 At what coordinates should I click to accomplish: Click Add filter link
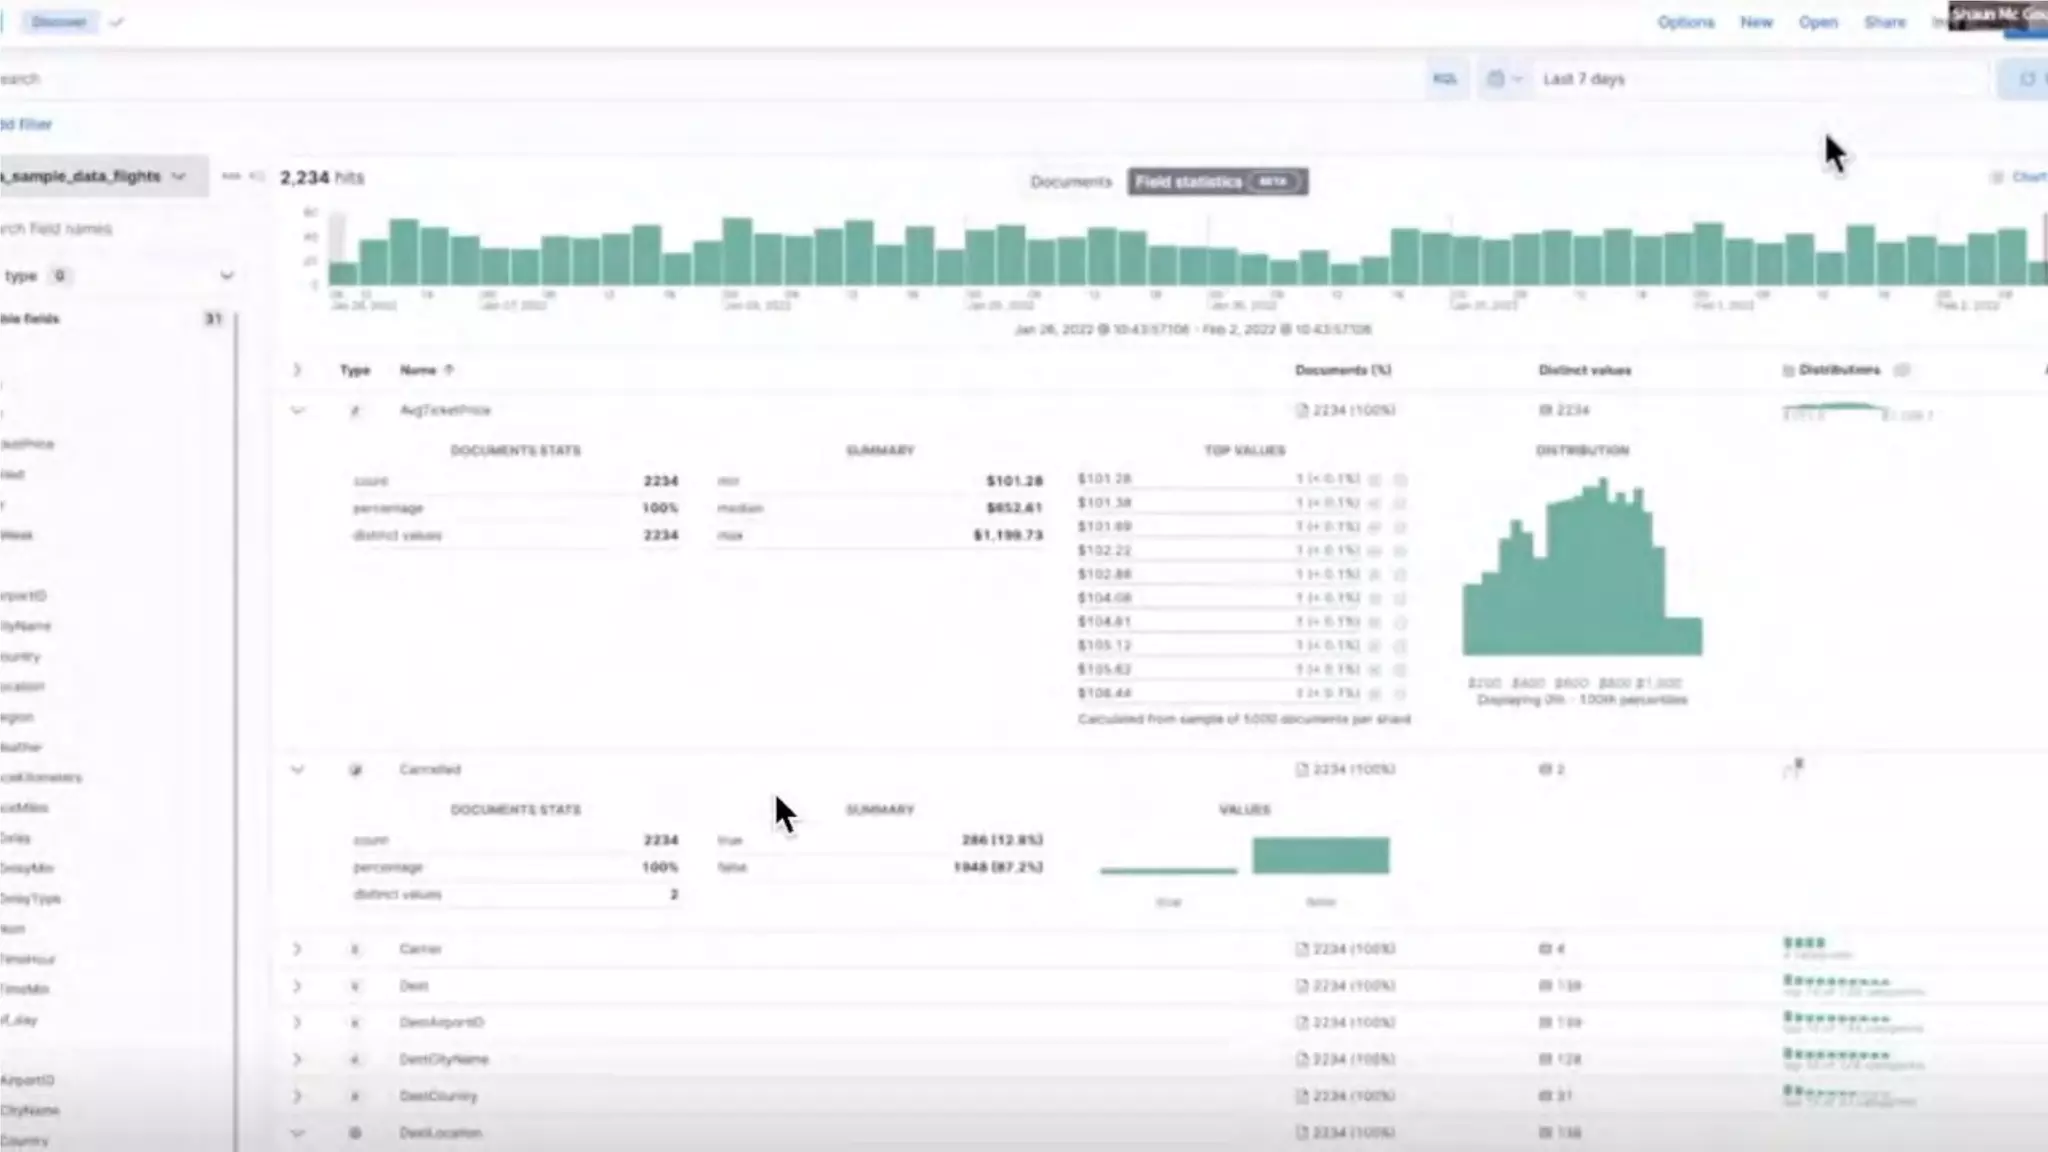[26, 124]
